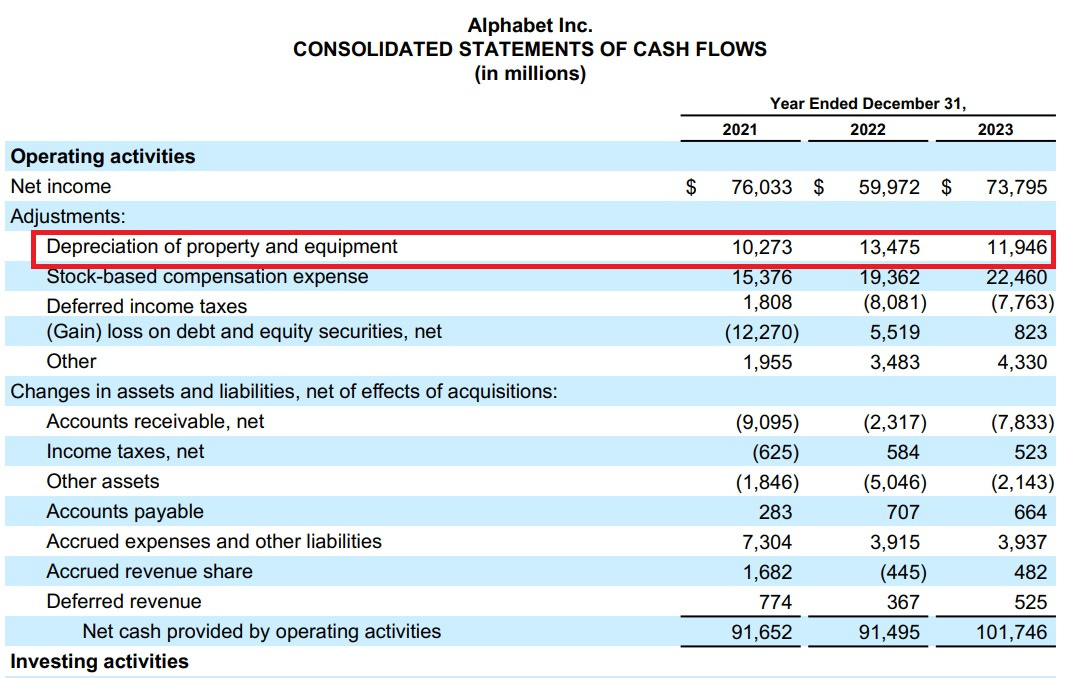Click 'Deferred revenue' row label
The height and width of the screenshot is (678, 1086).
[x=124, y=601]
